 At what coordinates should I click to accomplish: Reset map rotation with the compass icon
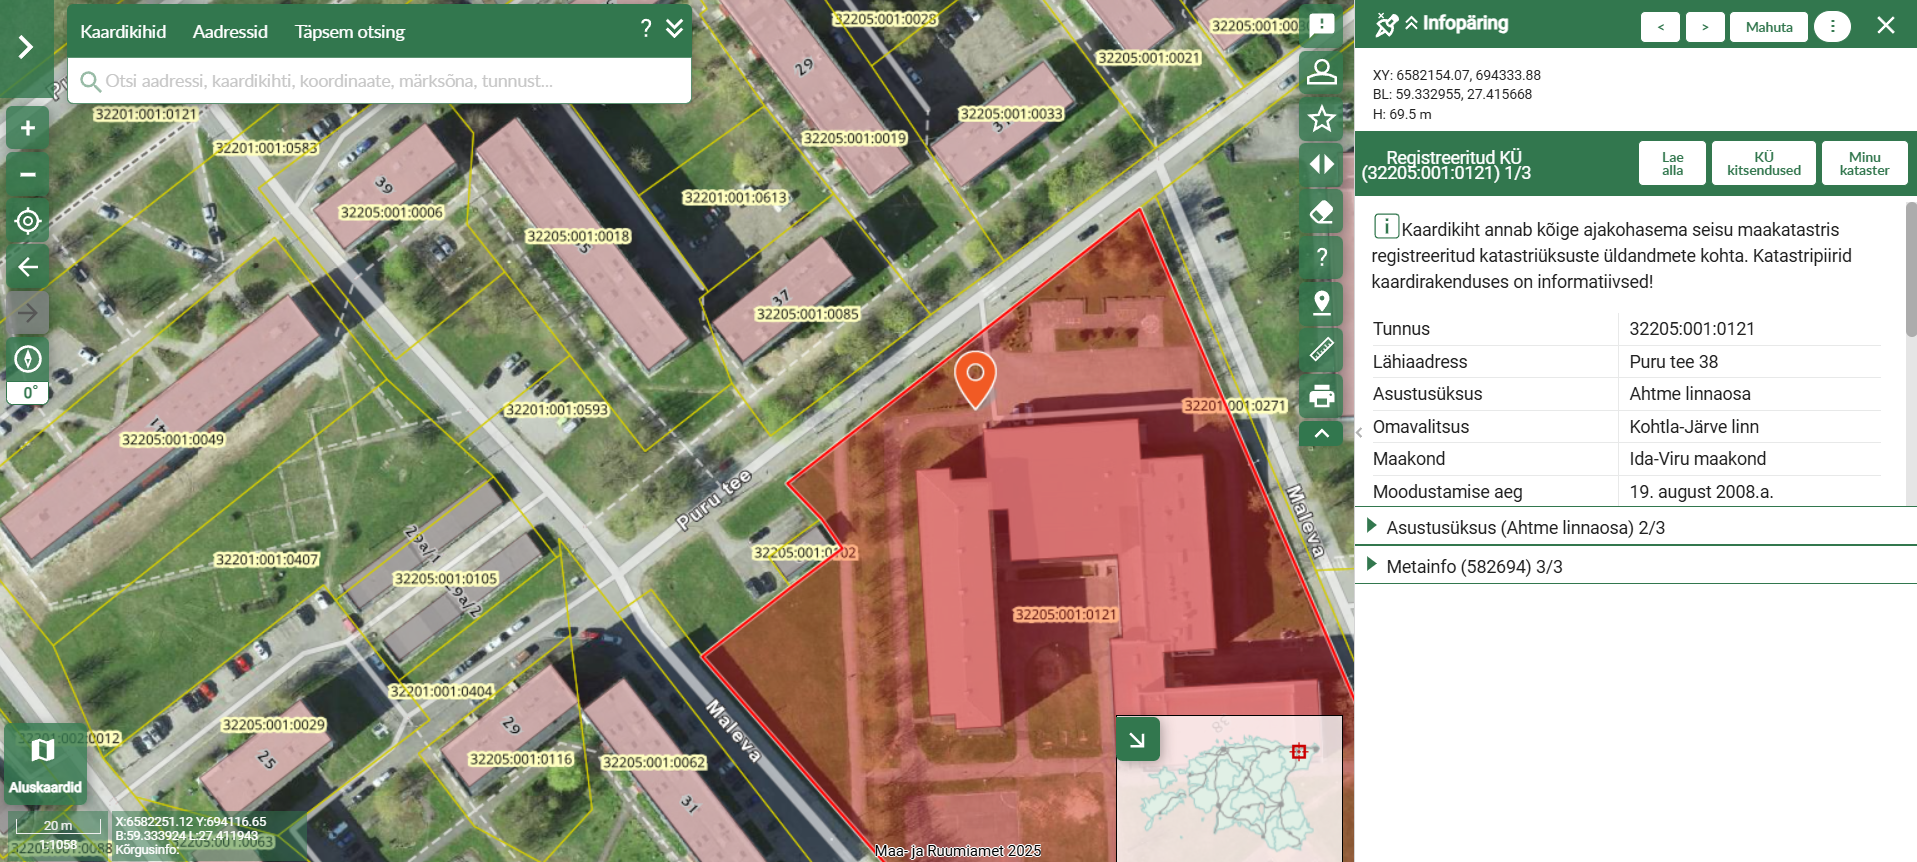tap(28, 358)
